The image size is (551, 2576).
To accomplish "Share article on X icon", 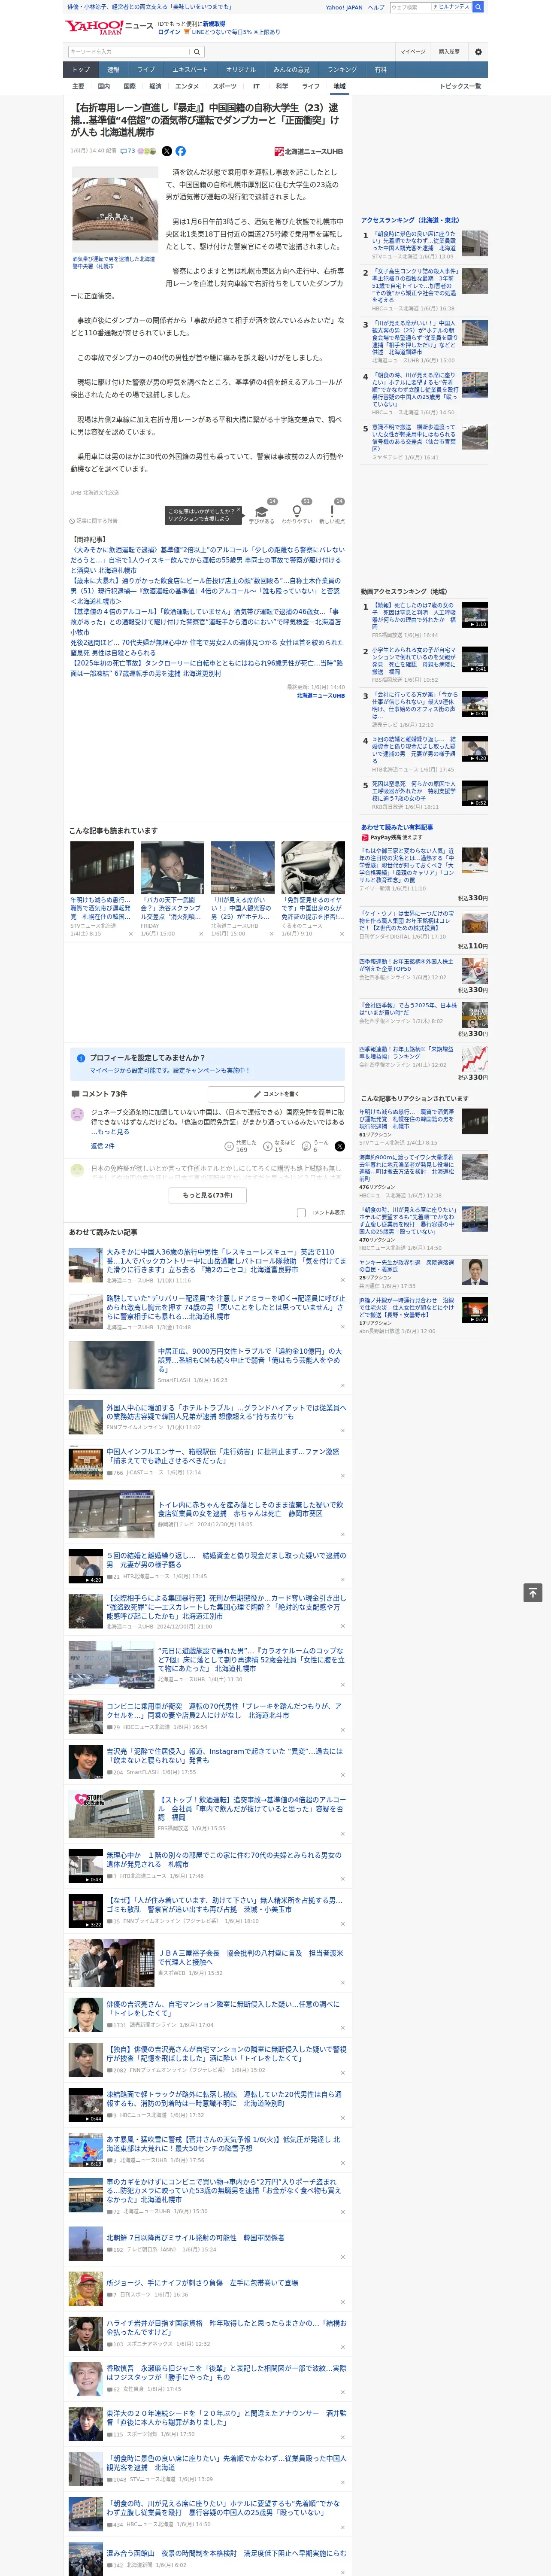I will (167, 151).
